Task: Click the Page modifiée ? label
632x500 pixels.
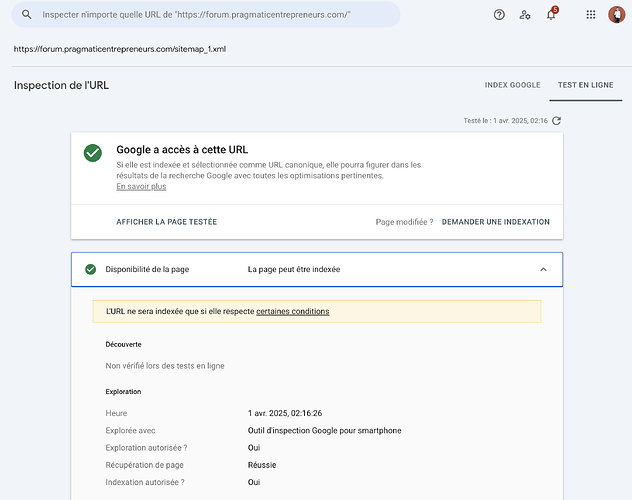Action: pyautogui.click(x=404, y=222)
